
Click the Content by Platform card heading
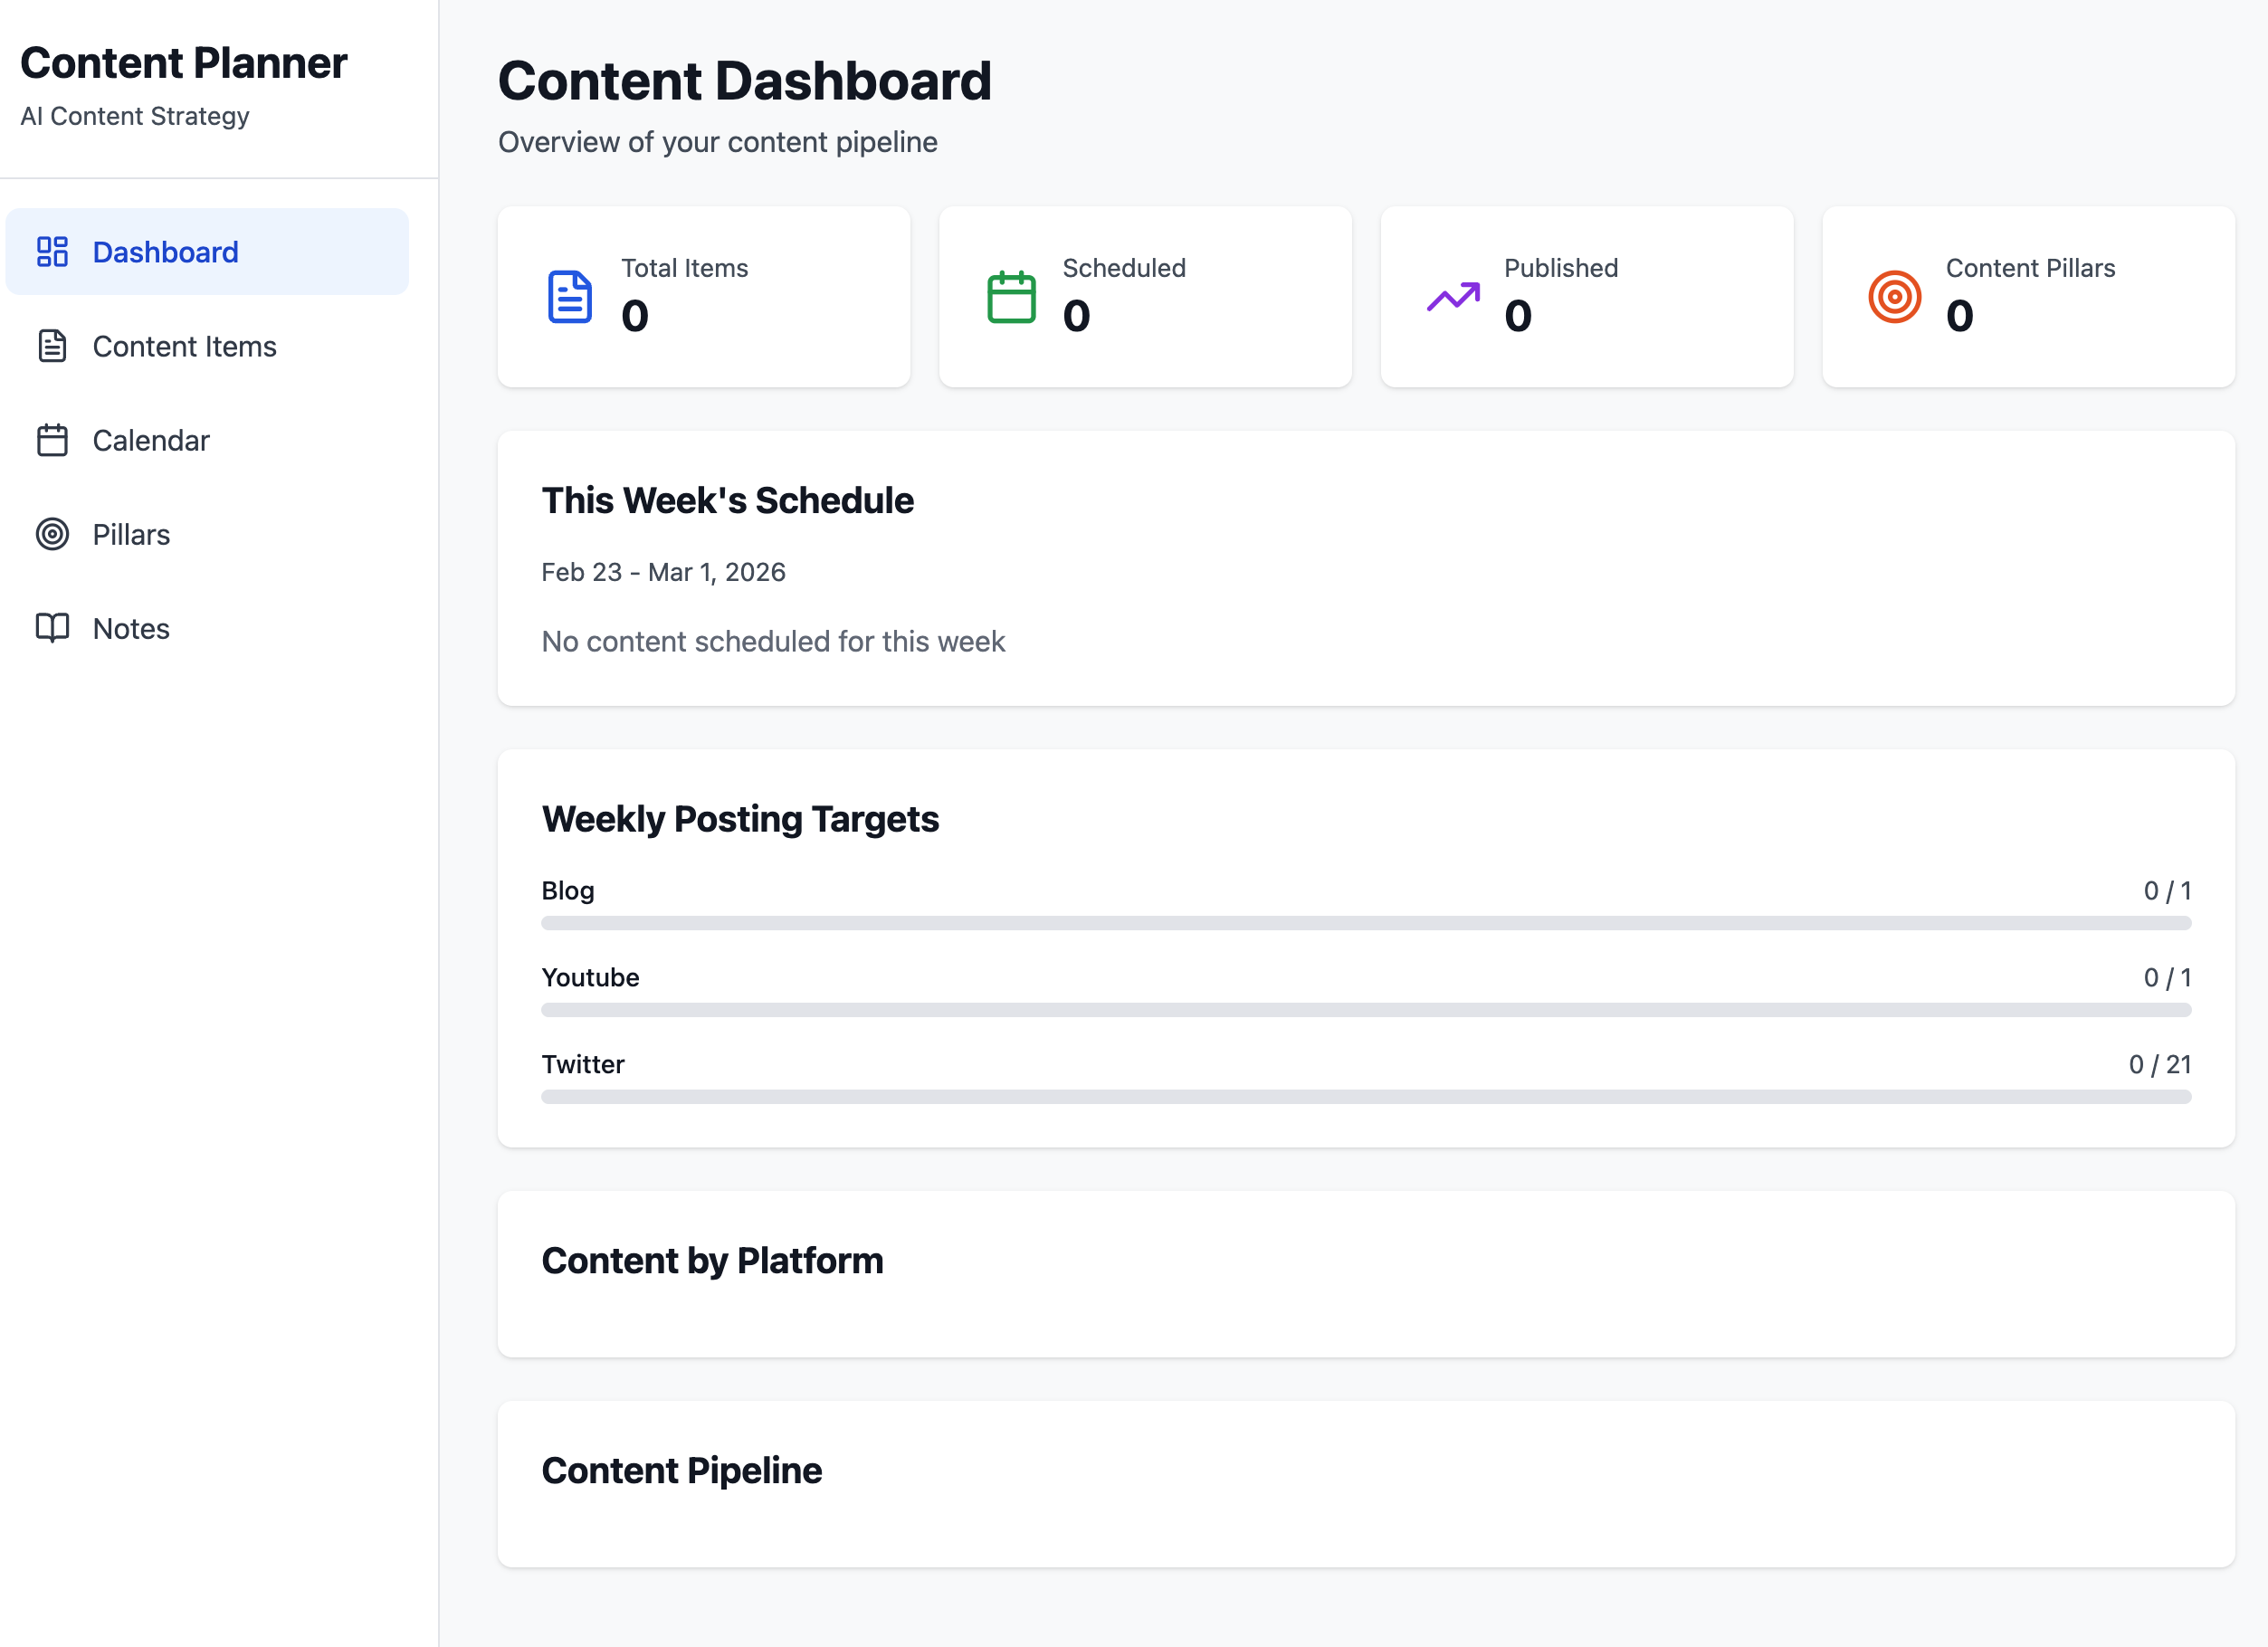point(712,1260)
